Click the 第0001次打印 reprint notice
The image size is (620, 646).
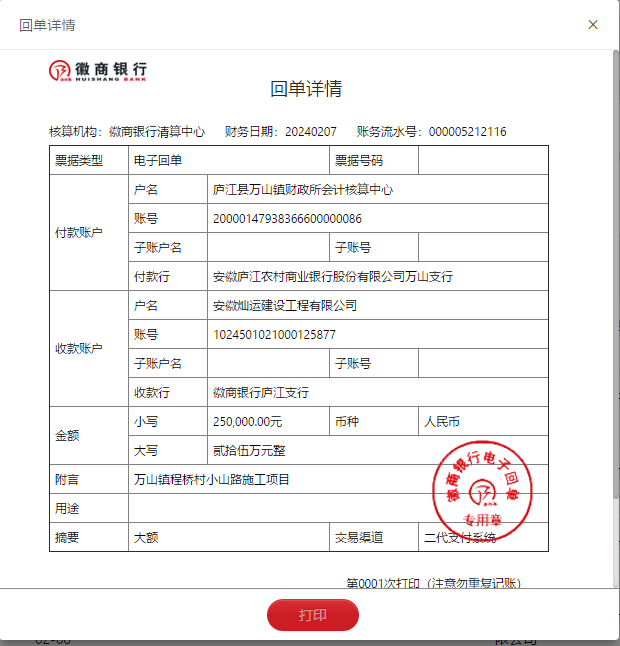[x=432, y=582]
